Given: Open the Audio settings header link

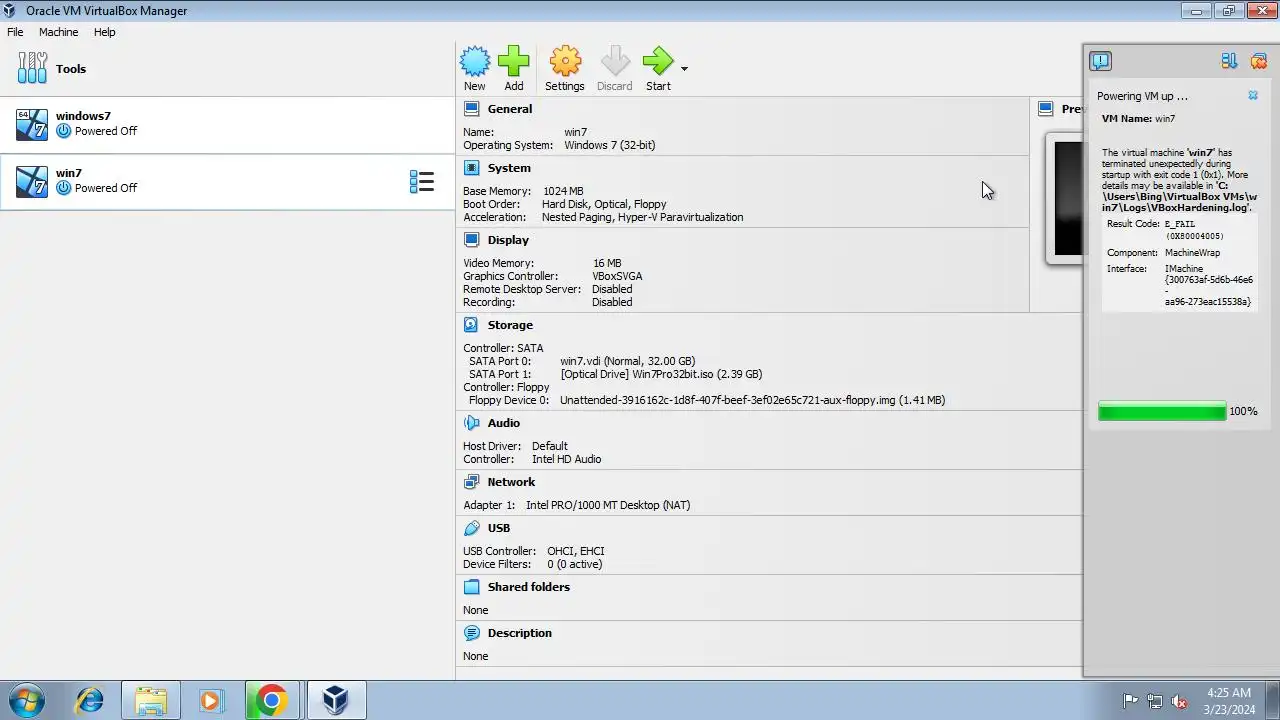Looking at the screenshot, I should click(504, 423).
